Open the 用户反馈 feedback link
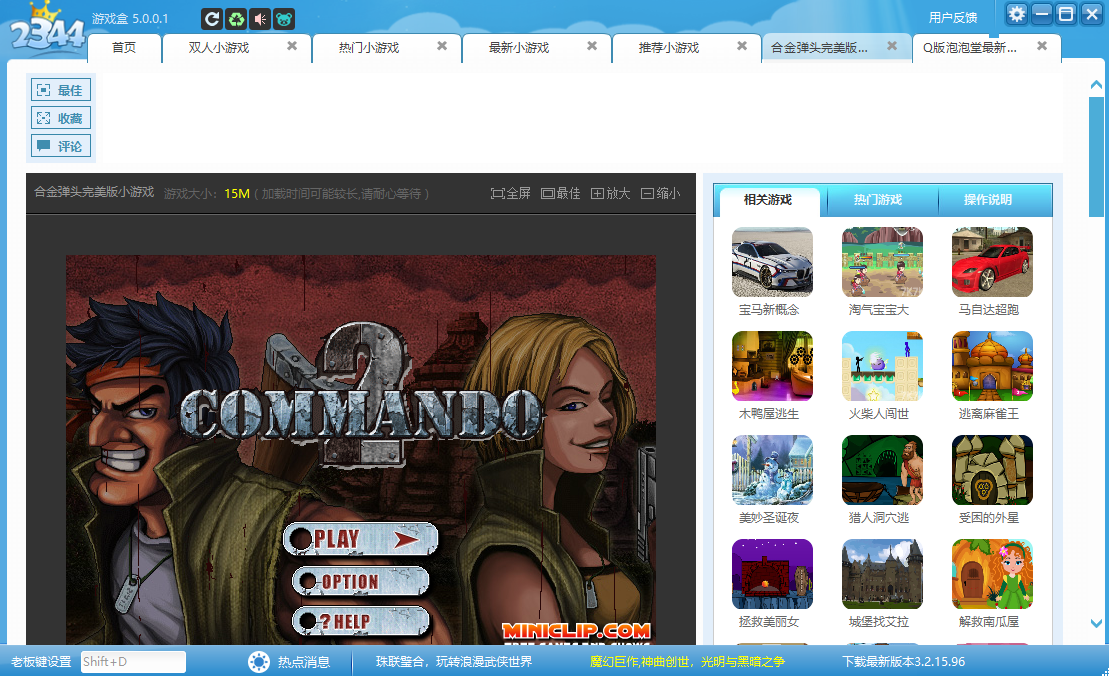This screenshot has height=676, width=1109. tap(953, 18)
